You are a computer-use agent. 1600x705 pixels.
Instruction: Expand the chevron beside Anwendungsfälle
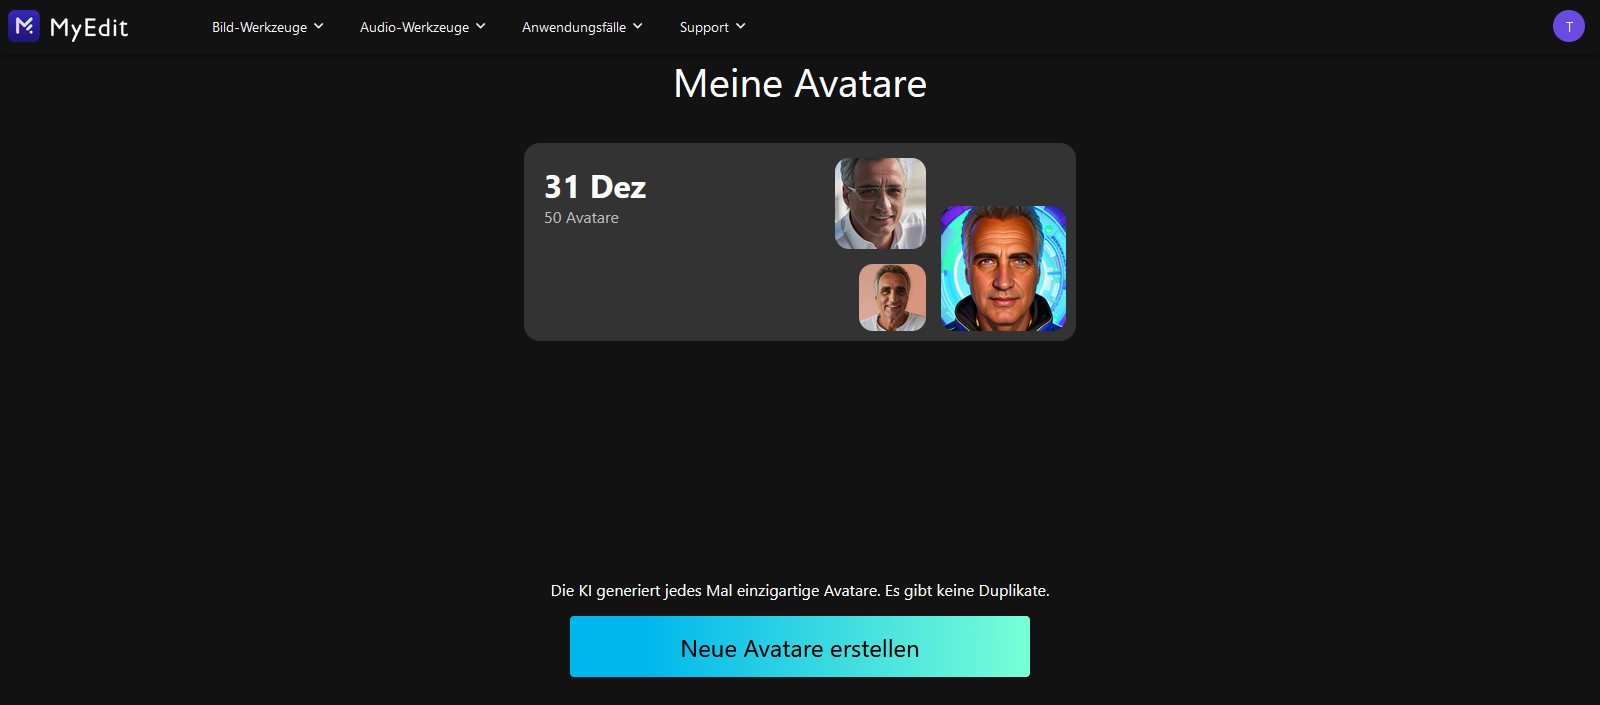(x=637, y=27)
